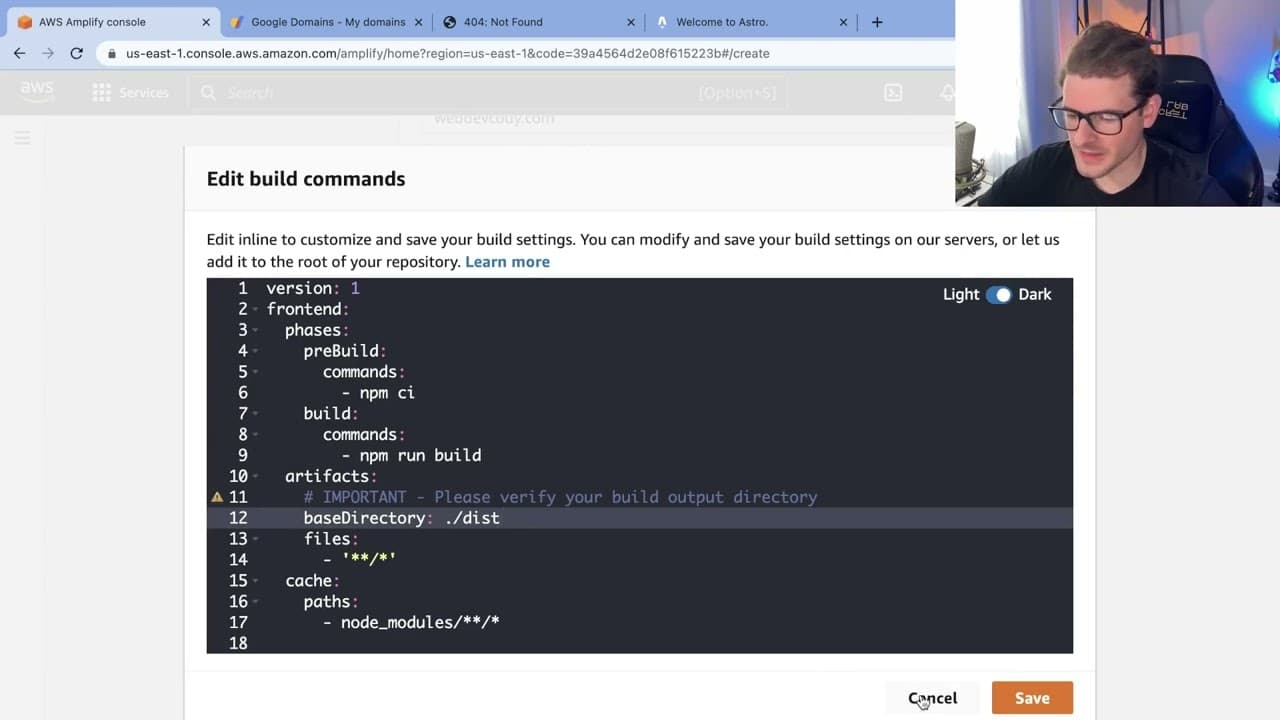The image size is (1280, 720).
Task: Cancel editing build commands
Action: 932,698
